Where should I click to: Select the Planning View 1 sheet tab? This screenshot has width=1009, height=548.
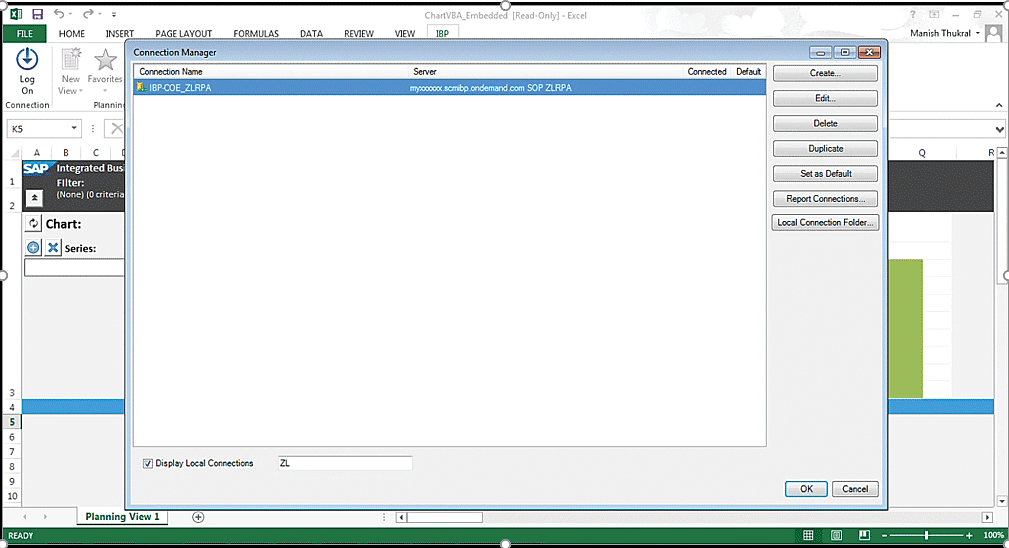[x=122, y=516]
